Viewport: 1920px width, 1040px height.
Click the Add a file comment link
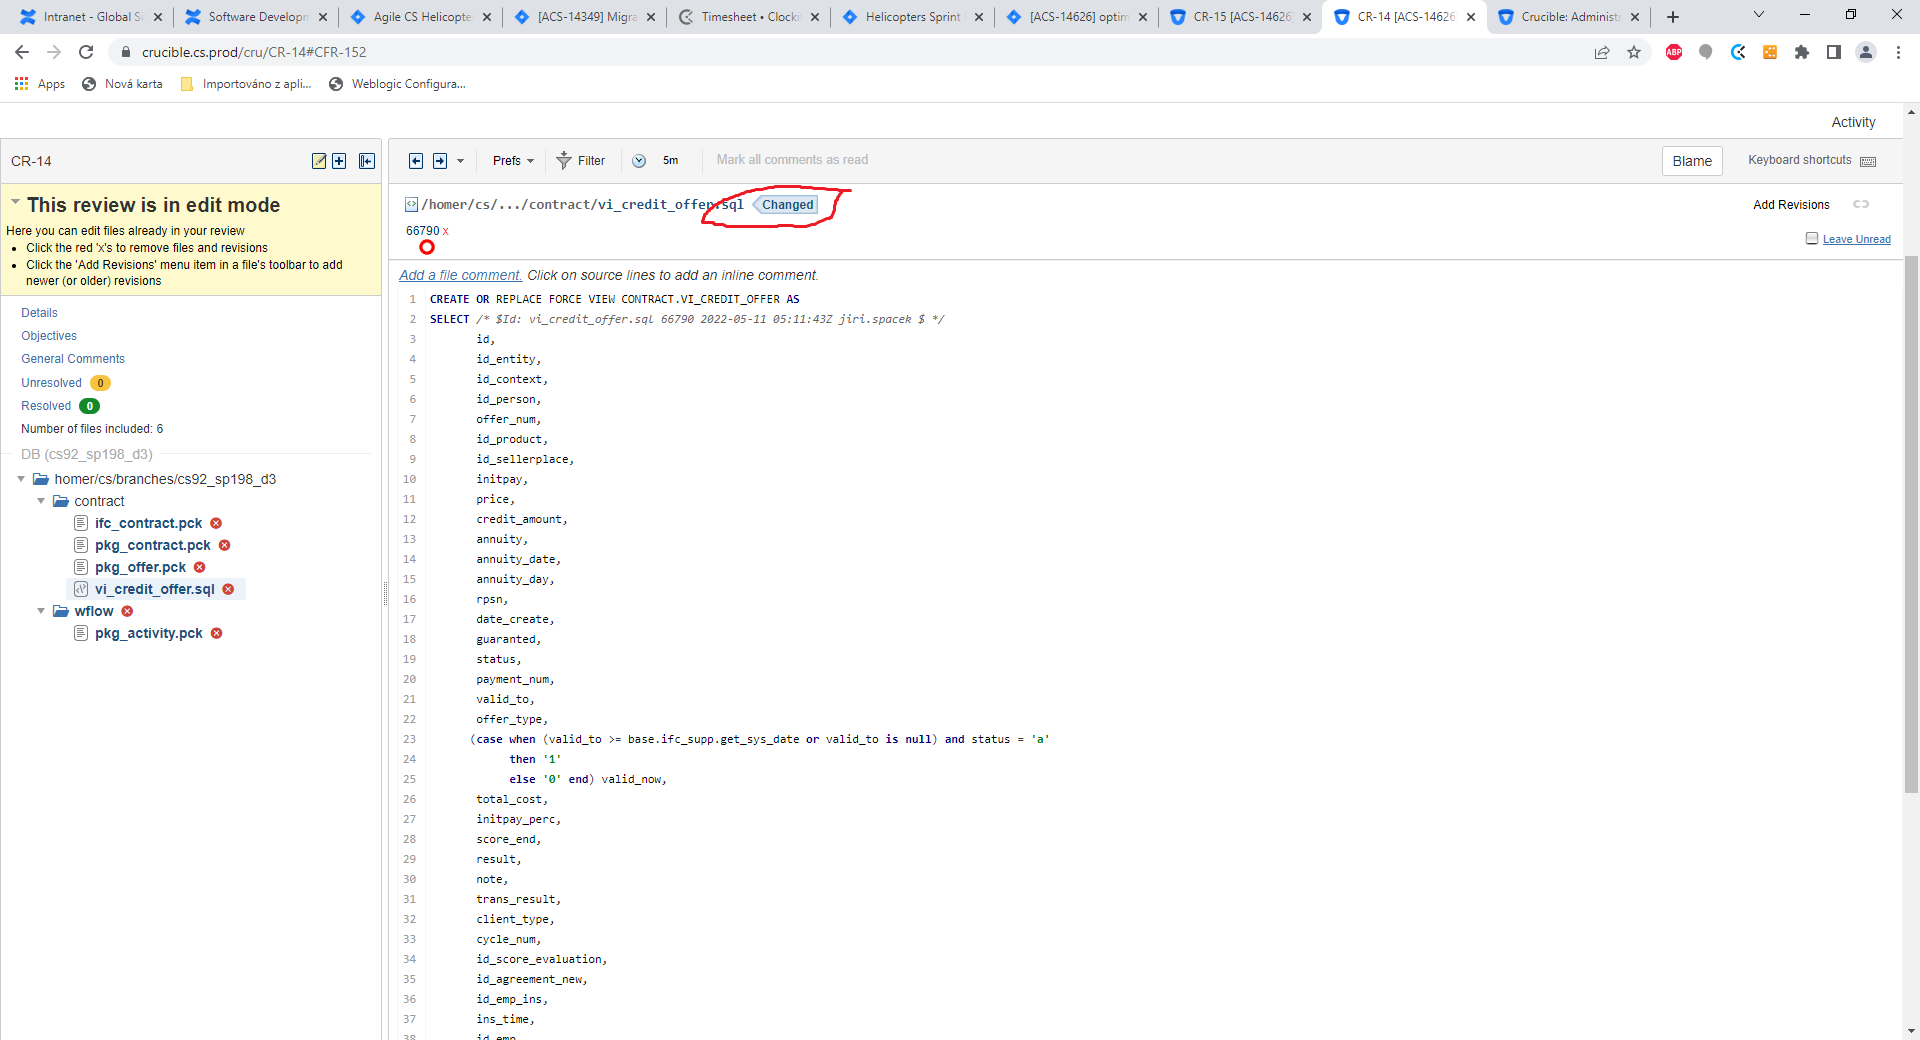(x=460, y=275)
